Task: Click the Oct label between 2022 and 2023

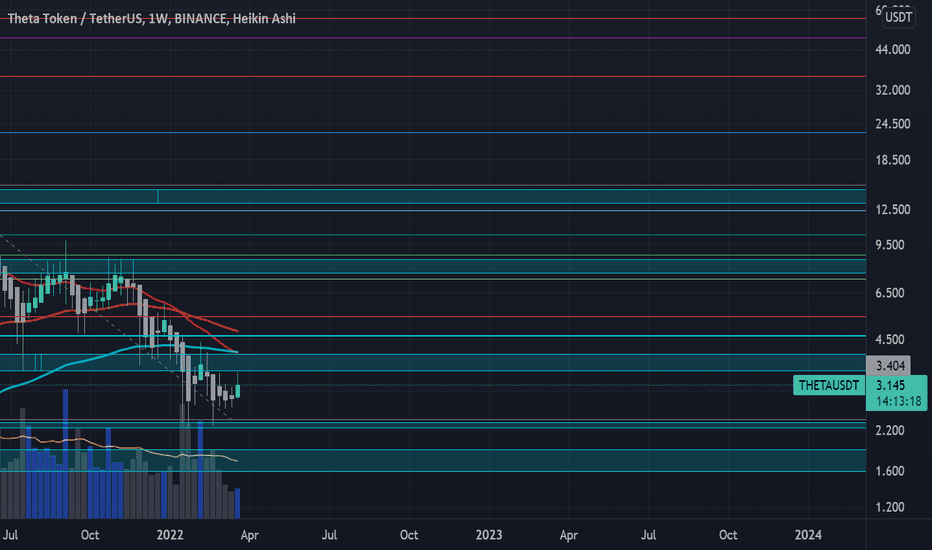Action: click(x=409, y=535)
